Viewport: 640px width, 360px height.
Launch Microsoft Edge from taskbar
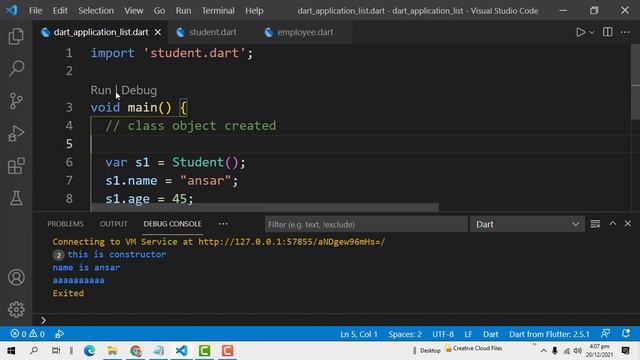[x=89, y=351]
